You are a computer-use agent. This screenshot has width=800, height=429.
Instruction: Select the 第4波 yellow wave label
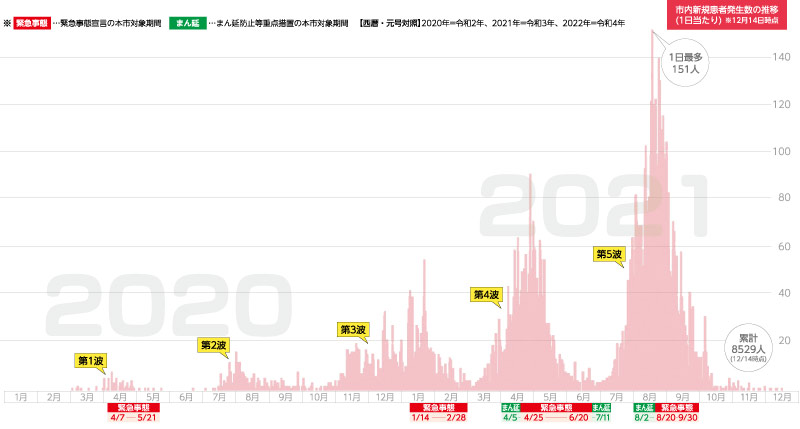485,294
